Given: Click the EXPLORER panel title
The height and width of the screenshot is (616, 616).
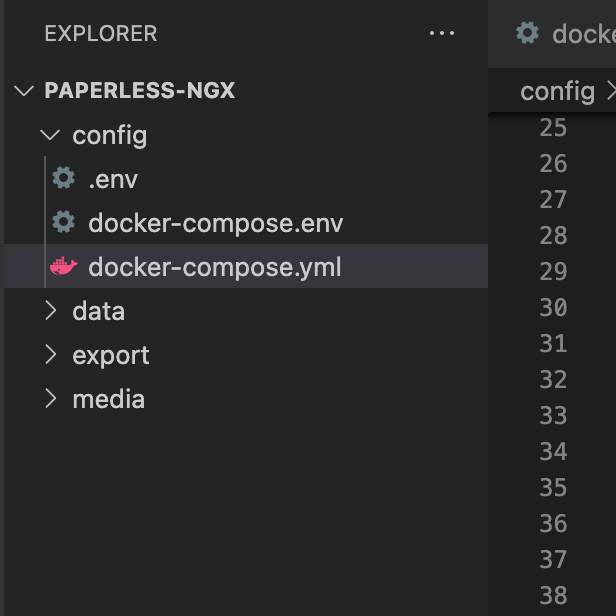Looking at the screenshot, I should tap(100, 34).
